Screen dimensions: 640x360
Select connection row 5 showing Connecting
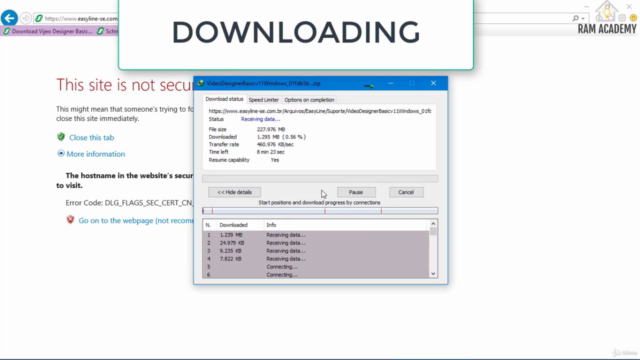click(x=316, y=267)
